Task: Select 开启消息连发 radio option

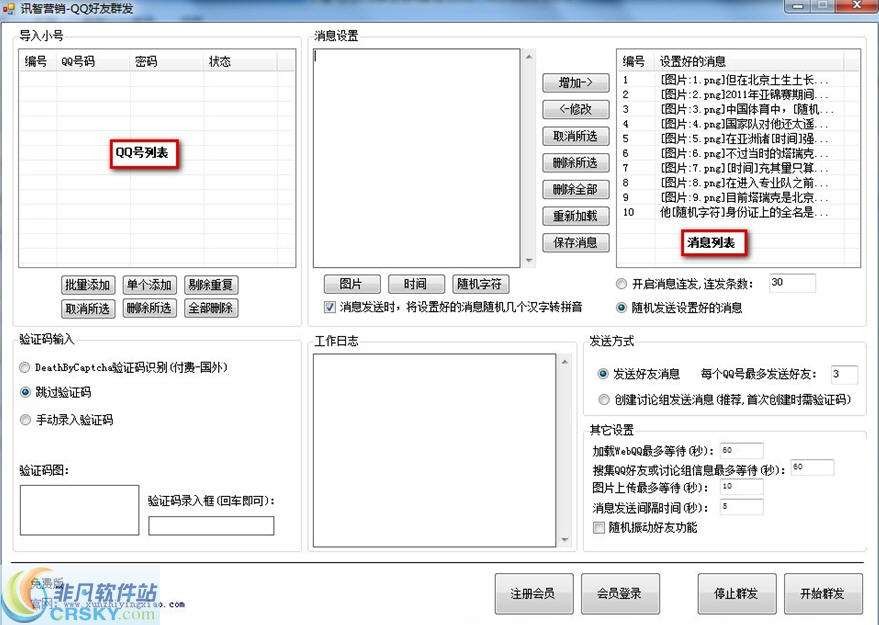Action: pyautogui.click(x=621, y=284)
